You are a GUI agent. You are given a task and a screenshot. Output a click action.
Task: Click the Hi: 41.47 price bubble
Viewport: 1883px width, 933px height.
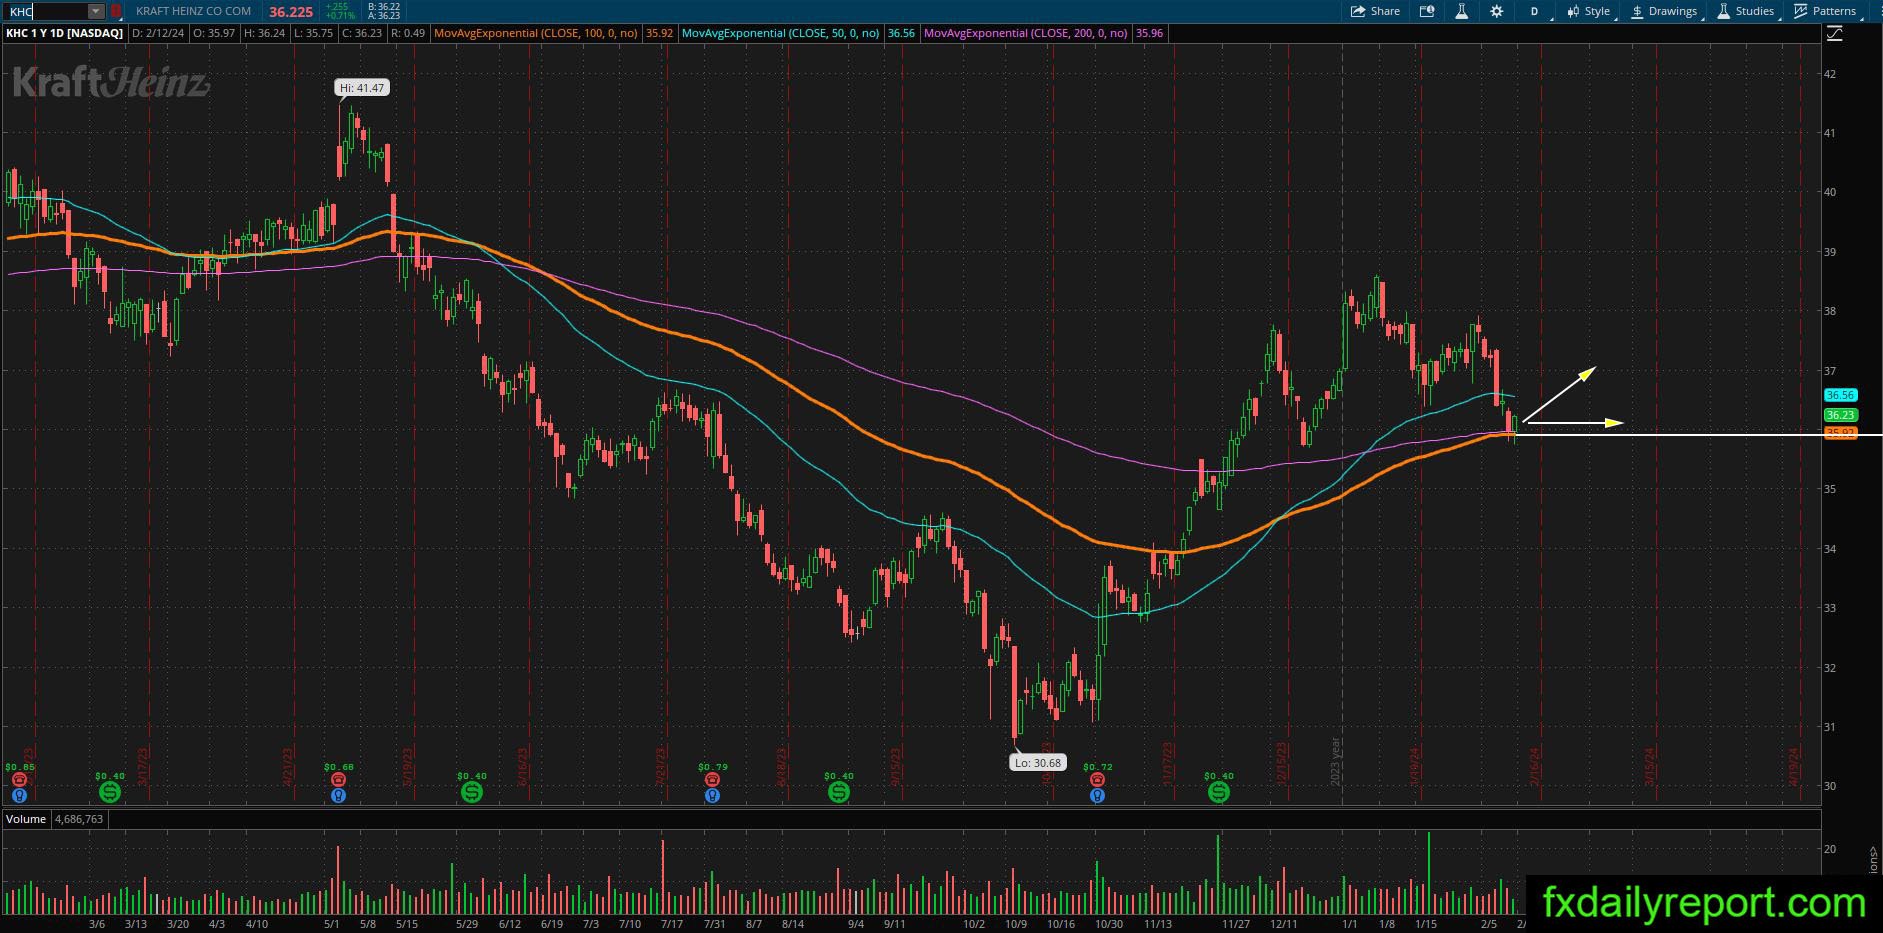(x=362, y=88)
